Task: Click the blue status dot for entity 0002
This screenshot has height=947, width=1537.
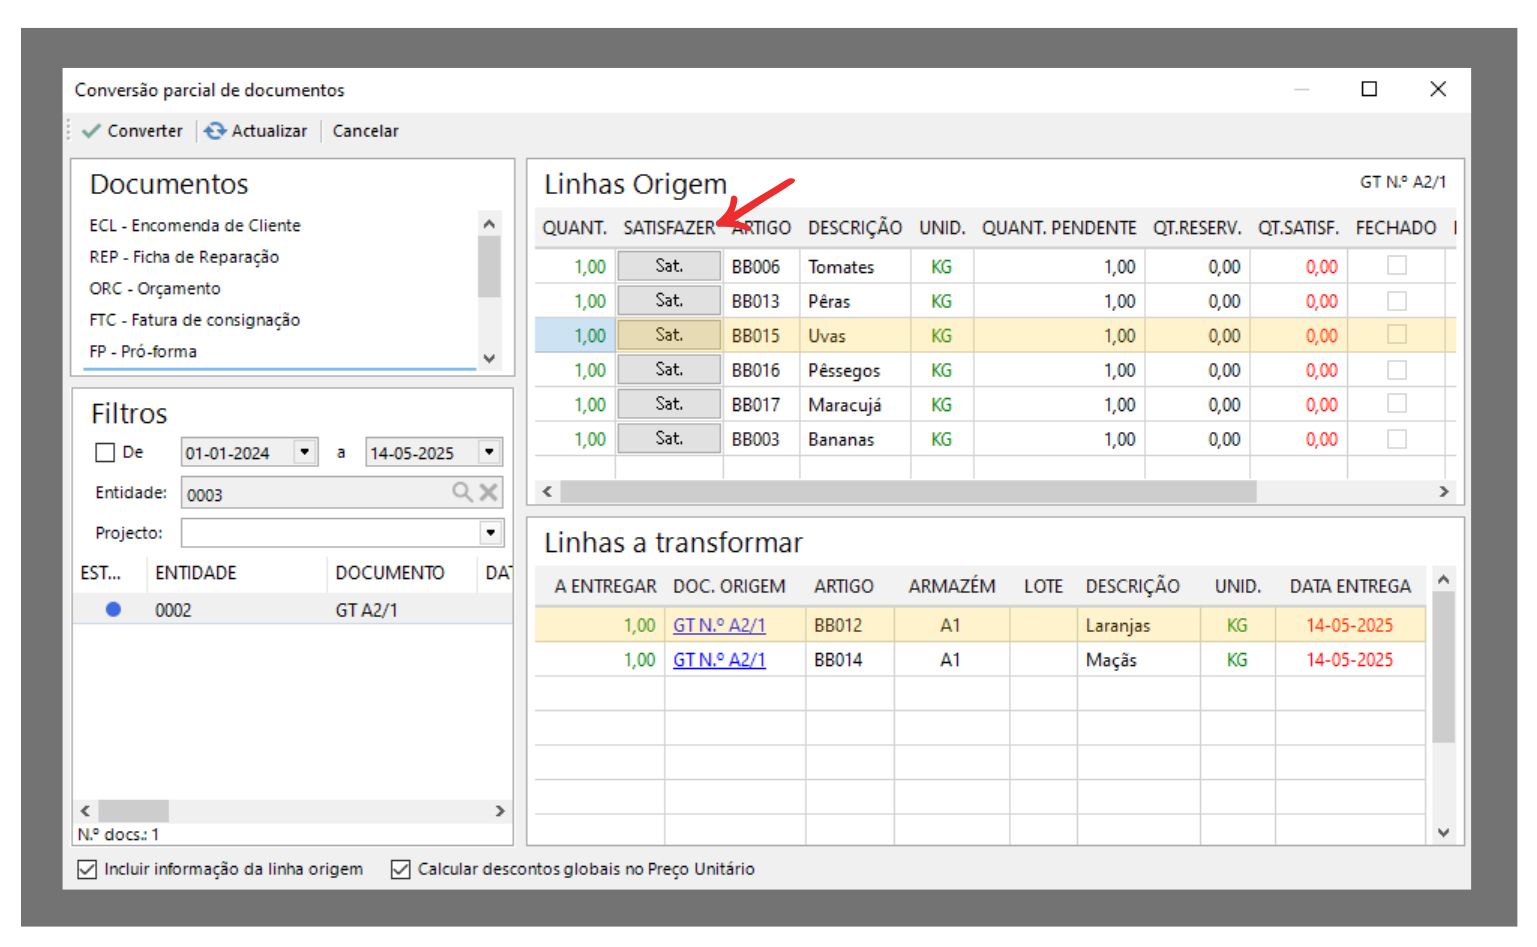Action: 113,609
